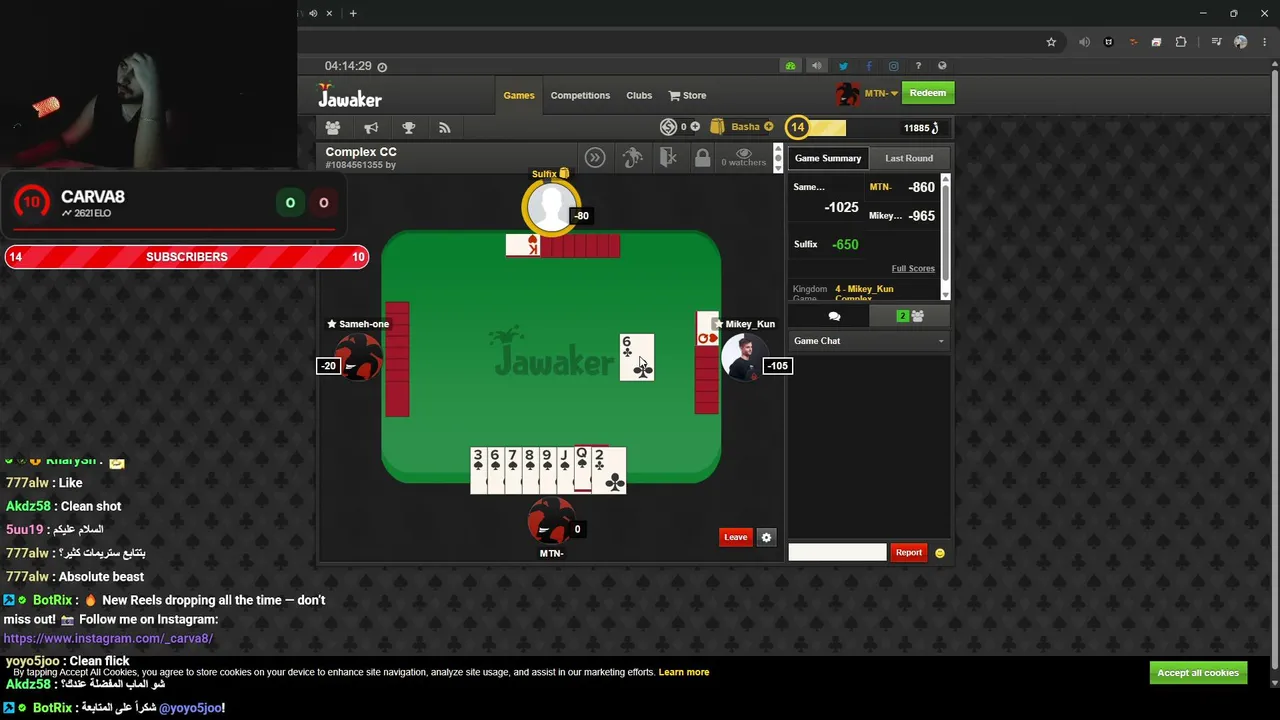Add tokens with the plus next to 0
Viewport: 1280px width, 720px height.
(x=695, y=127)
